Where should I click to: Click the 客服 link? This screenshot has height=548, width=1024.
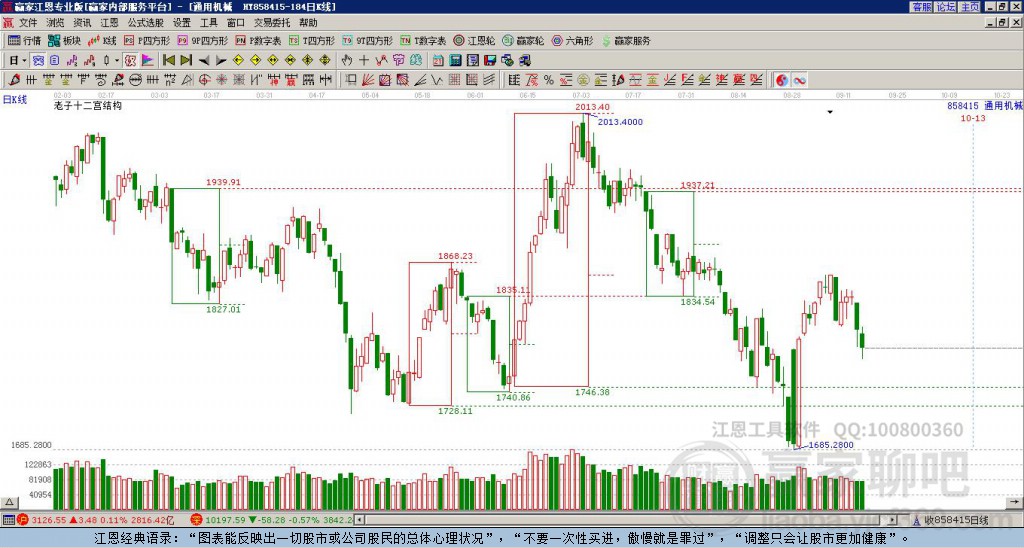pyautogui.click(x=921, y=7)
